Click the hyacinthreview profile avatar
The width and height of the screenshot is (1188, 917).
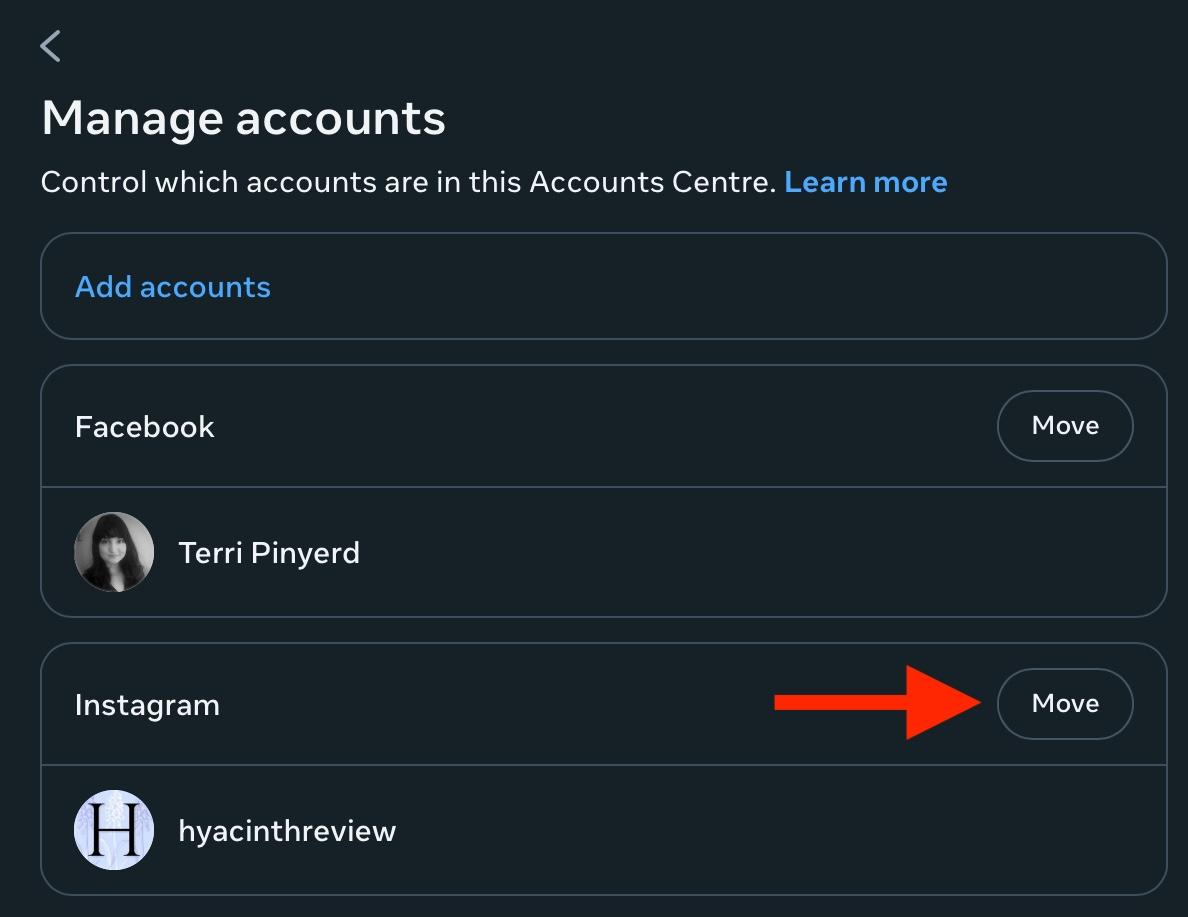[x=113, y=830]
